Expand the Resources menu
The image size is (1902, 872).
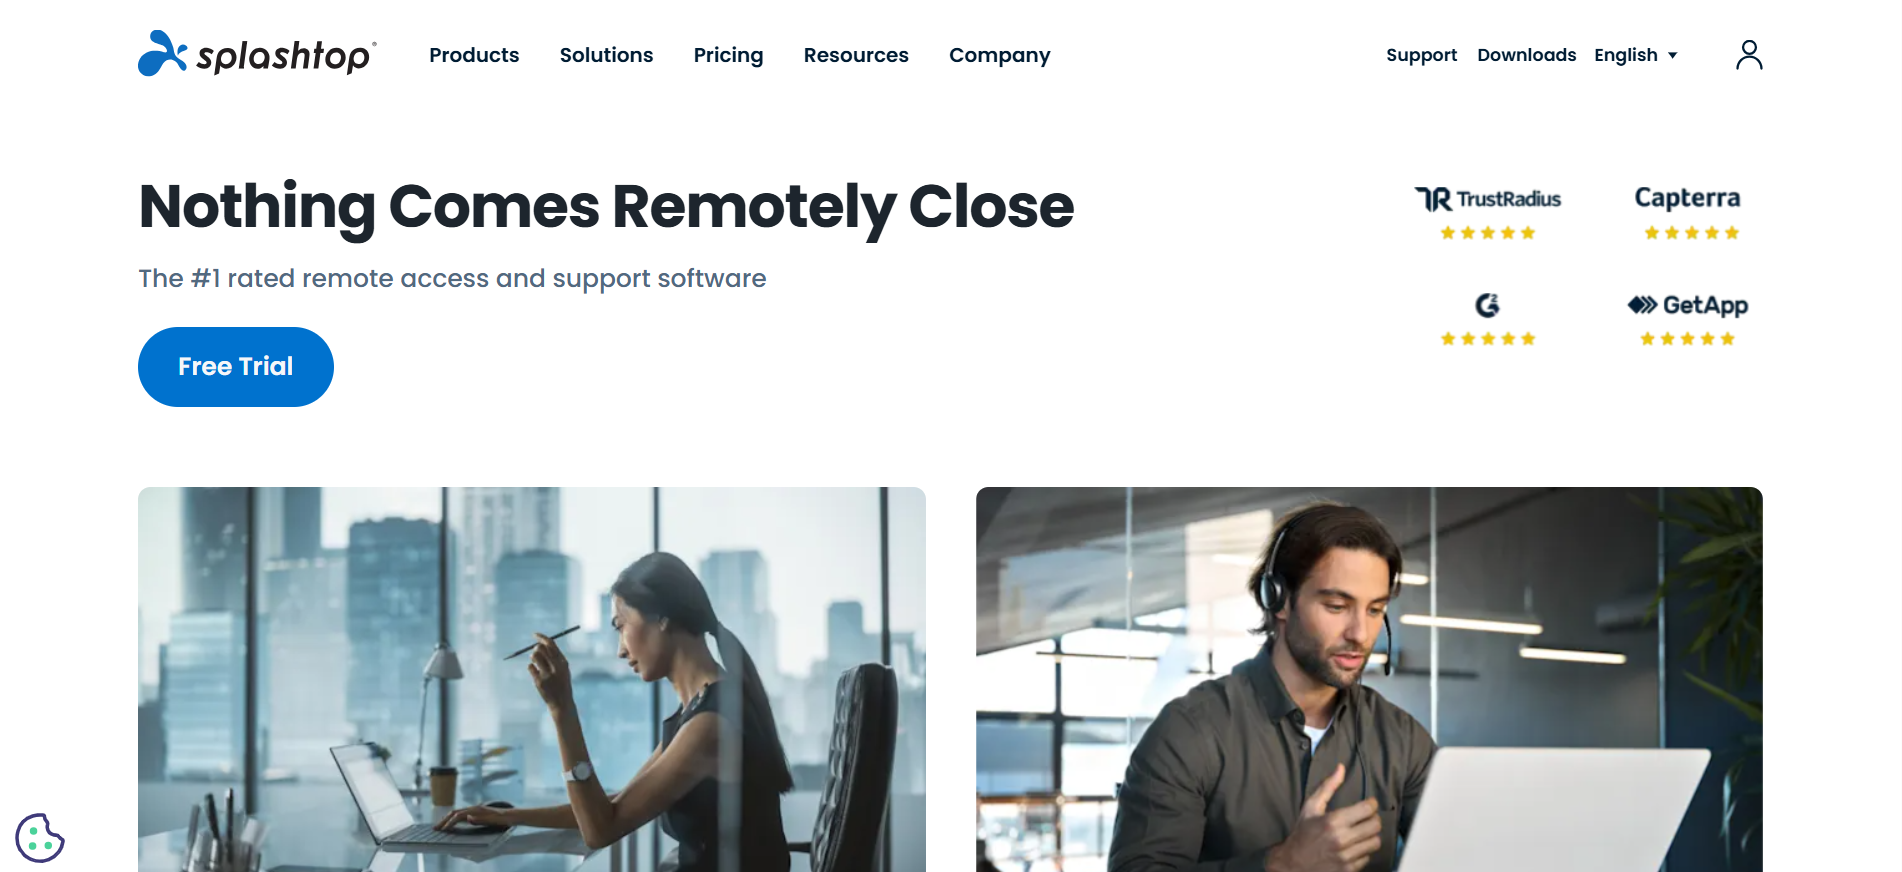coord(856,55)
